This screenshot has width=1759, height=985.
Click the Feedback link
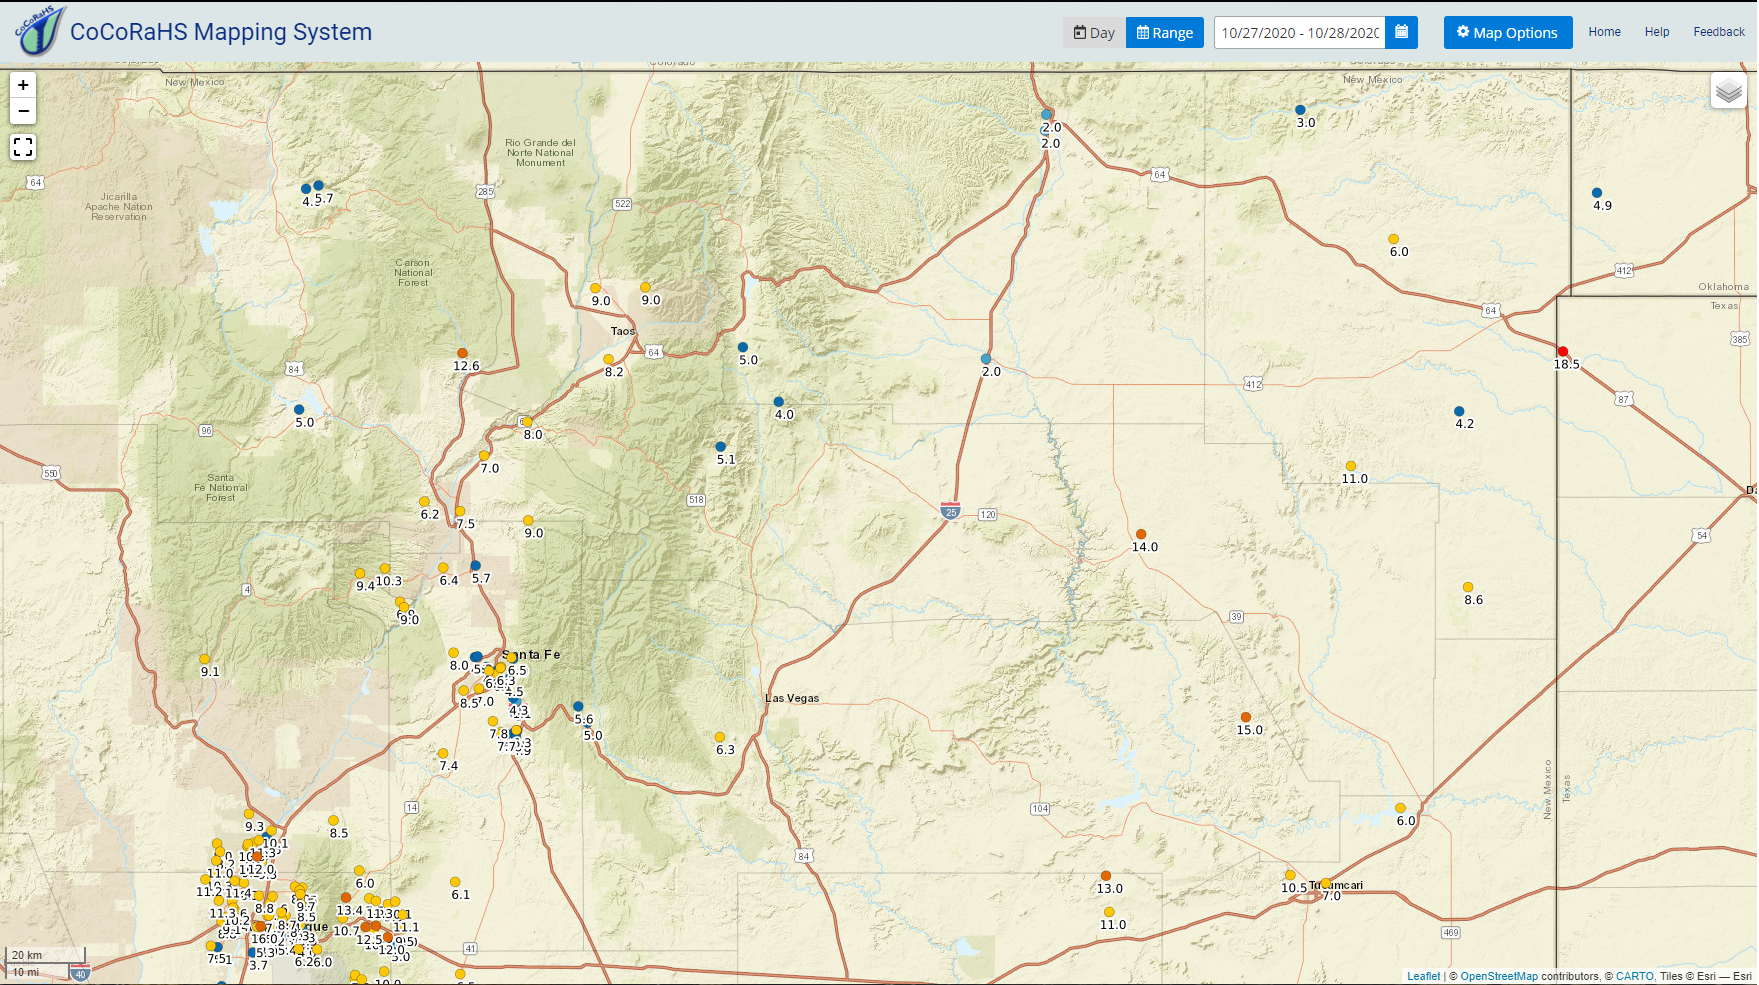click(x=1718, y=32)
